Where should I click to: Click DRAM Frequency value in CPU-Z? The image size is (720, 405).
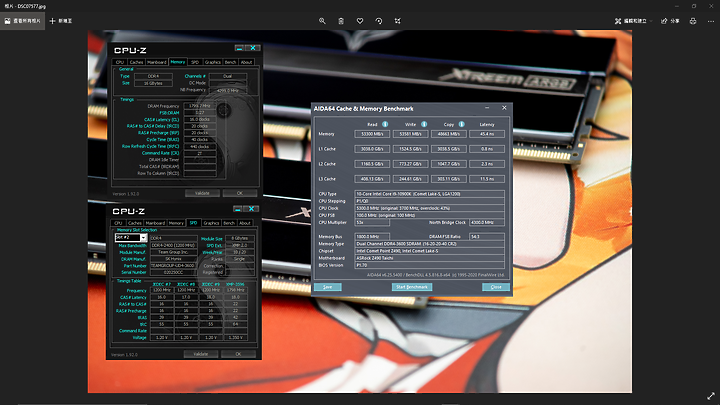pyautogui.click(x=200, y=106)
